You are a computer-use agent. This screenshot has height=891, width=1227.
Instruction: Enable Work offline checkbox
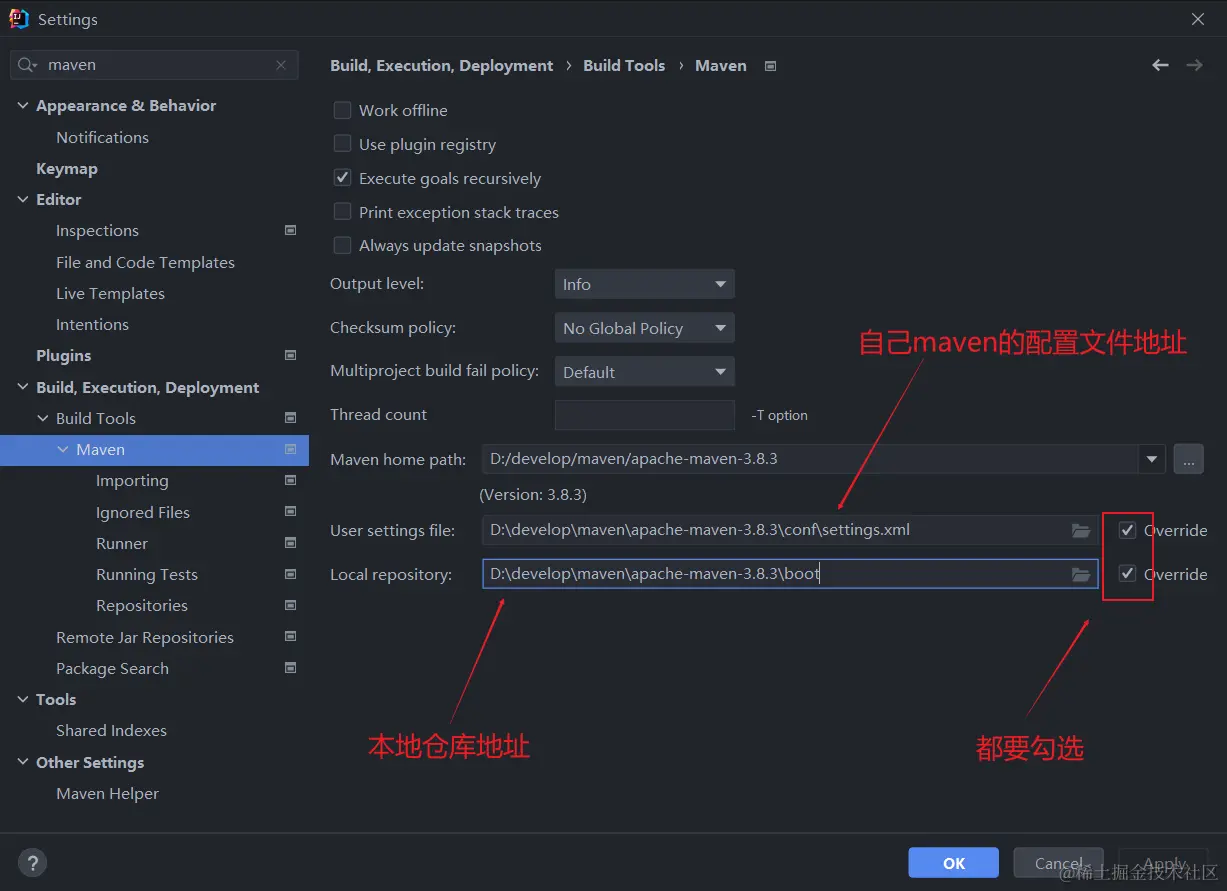tap(343, 111)
